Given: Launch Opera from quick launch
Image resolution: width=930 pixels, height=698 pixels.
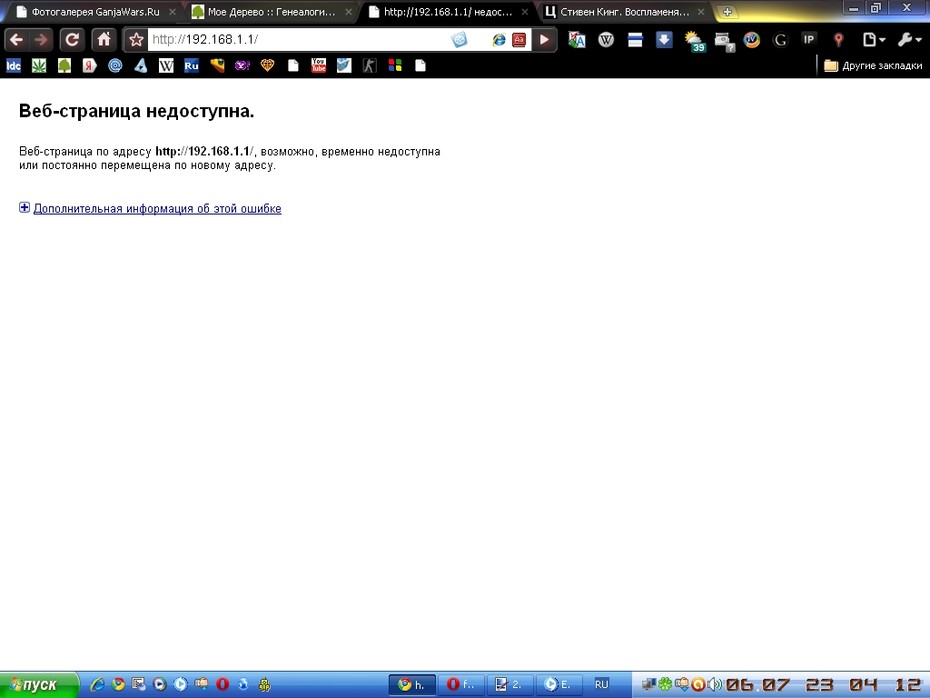Looking at the screenshot, I should (x=222, y=685).
